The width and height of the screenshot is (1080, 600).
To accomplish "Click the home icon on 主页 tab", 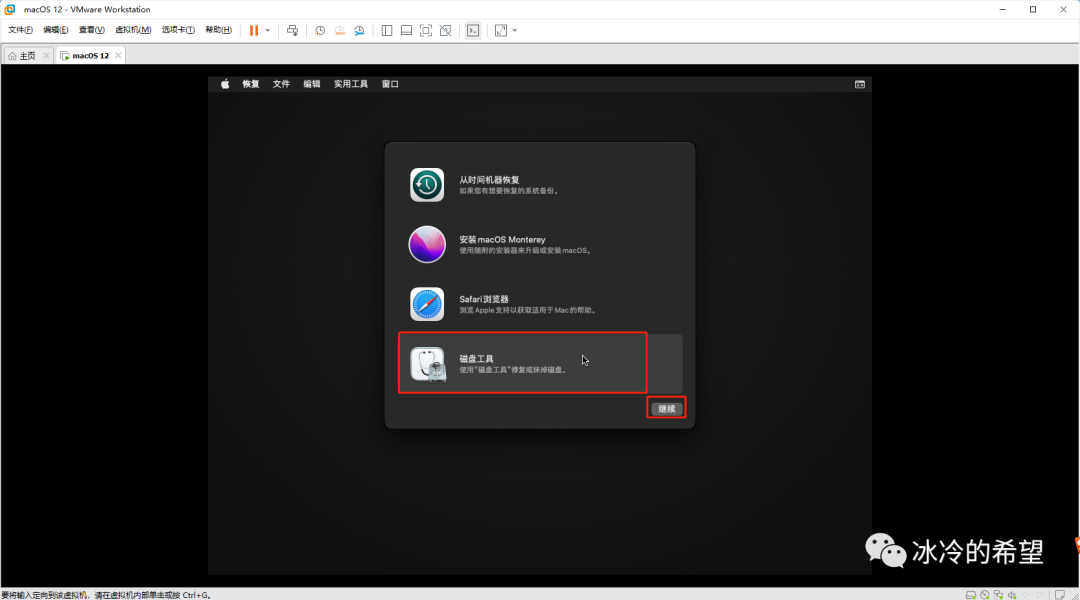I will pyautogui.click(x=12, y=56).
